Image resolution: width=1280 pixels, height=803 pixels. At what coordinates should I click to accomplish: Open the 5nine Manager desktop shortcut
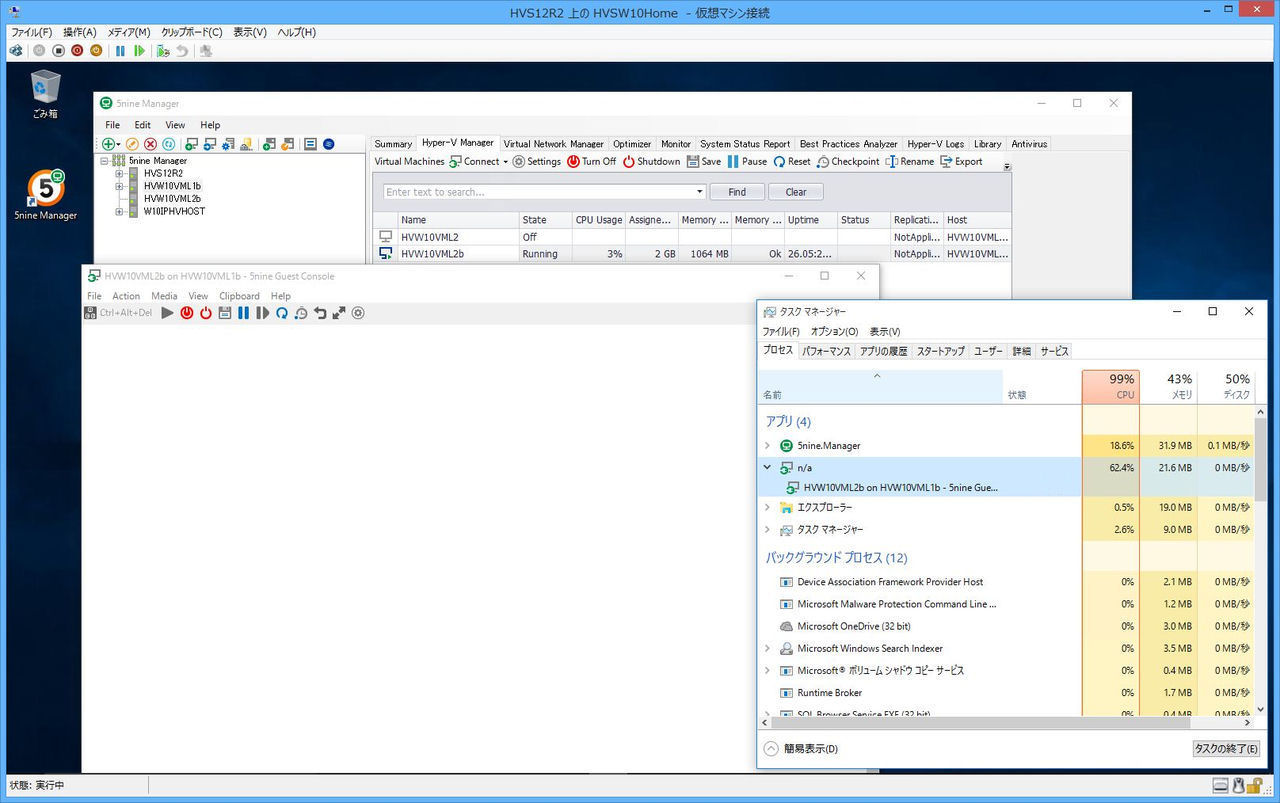coord(45,194)
